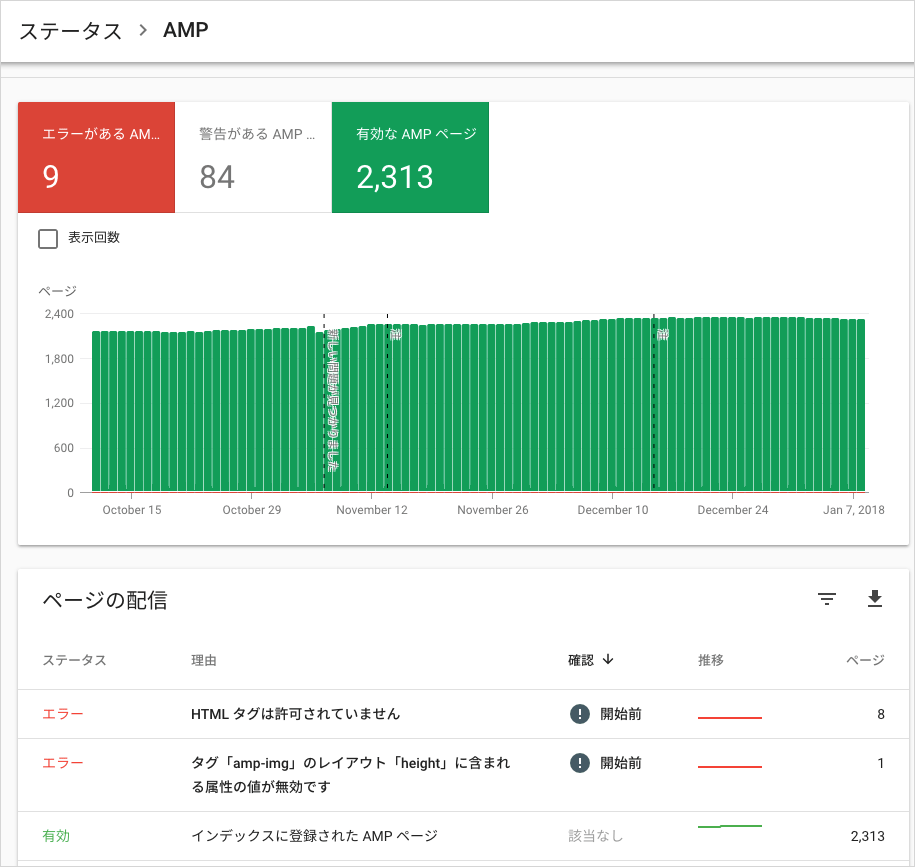Click the 有効 status in the last row
Image resolution: width=915 pixels, height=867 pixels.
click(56, 836)
